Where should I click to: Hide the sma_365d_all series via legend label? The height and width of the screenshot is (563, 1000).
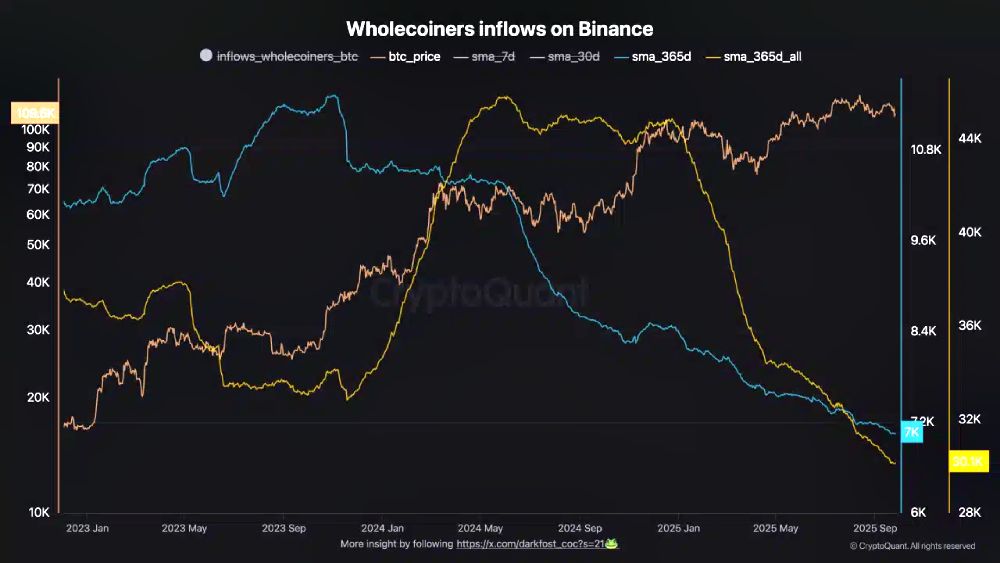(x=762, y=56)
